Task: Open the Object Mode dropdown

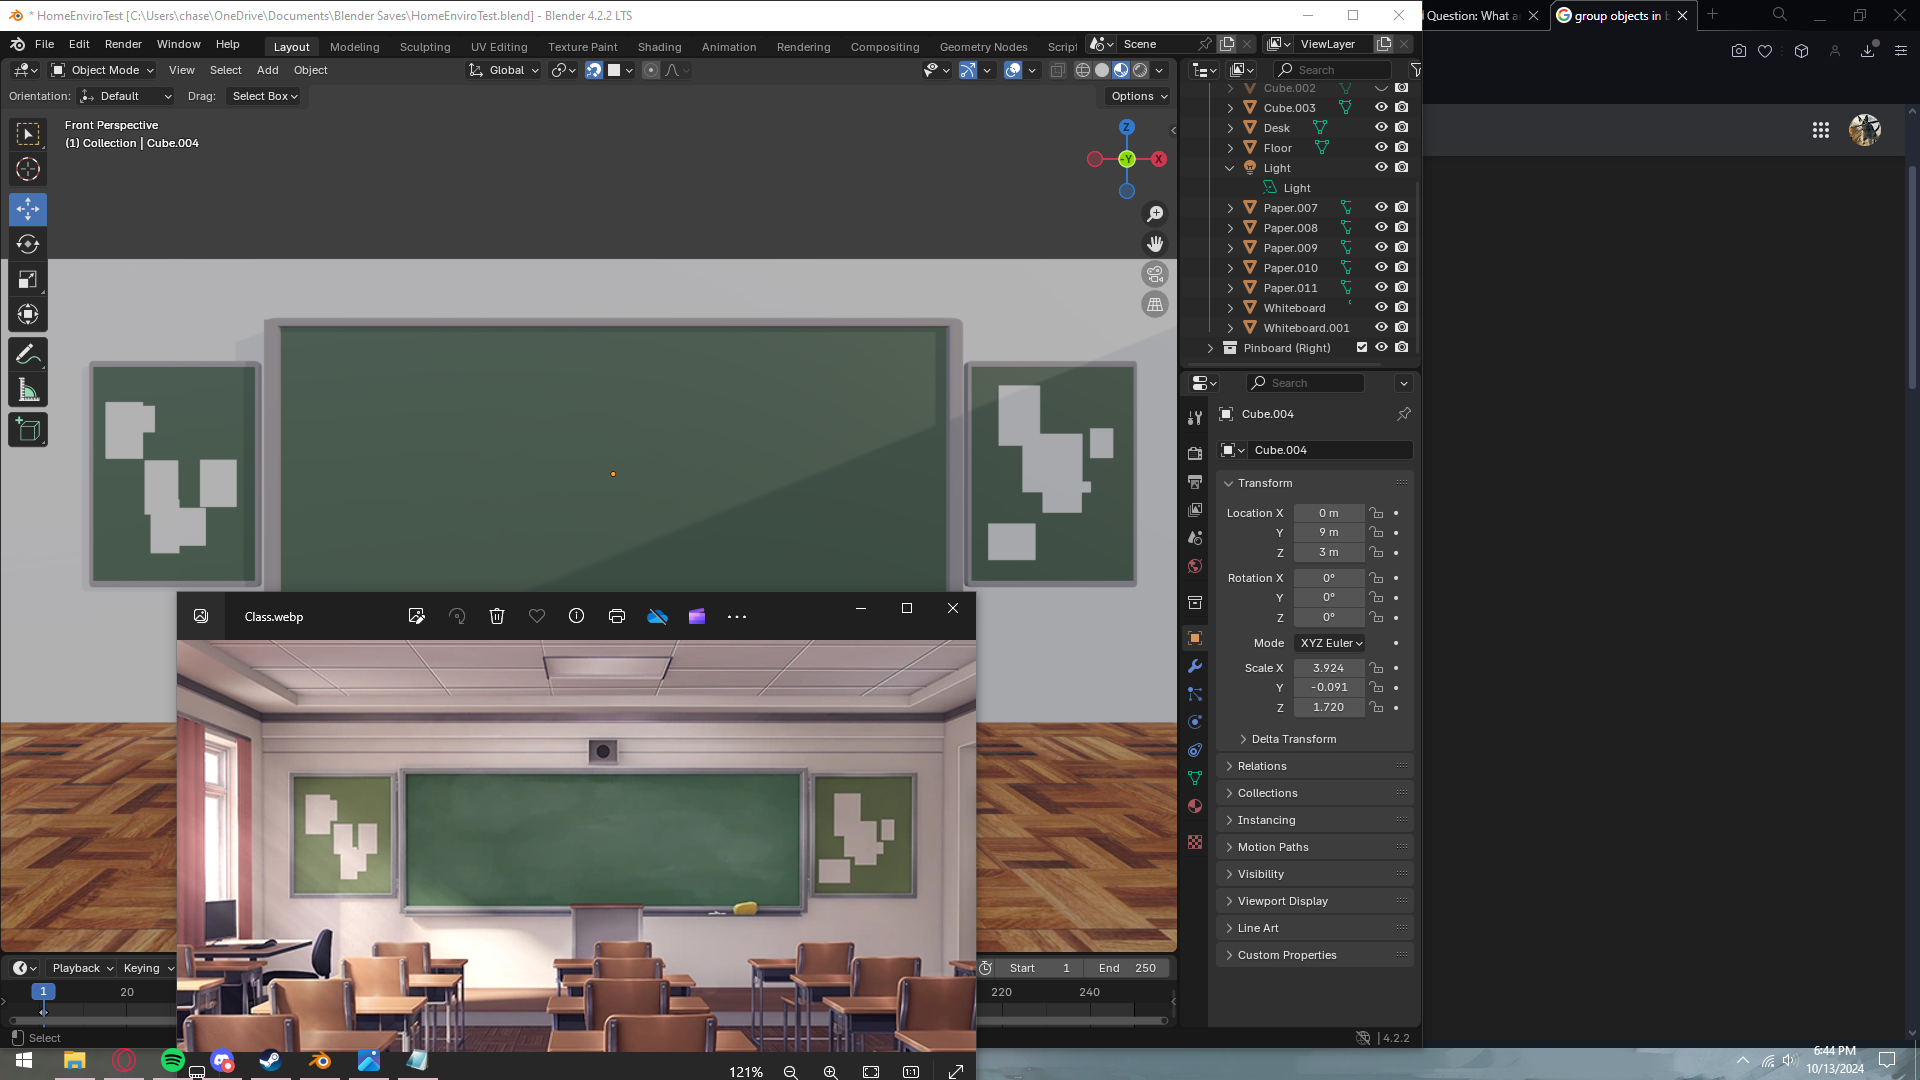Action: click(100, 70)
